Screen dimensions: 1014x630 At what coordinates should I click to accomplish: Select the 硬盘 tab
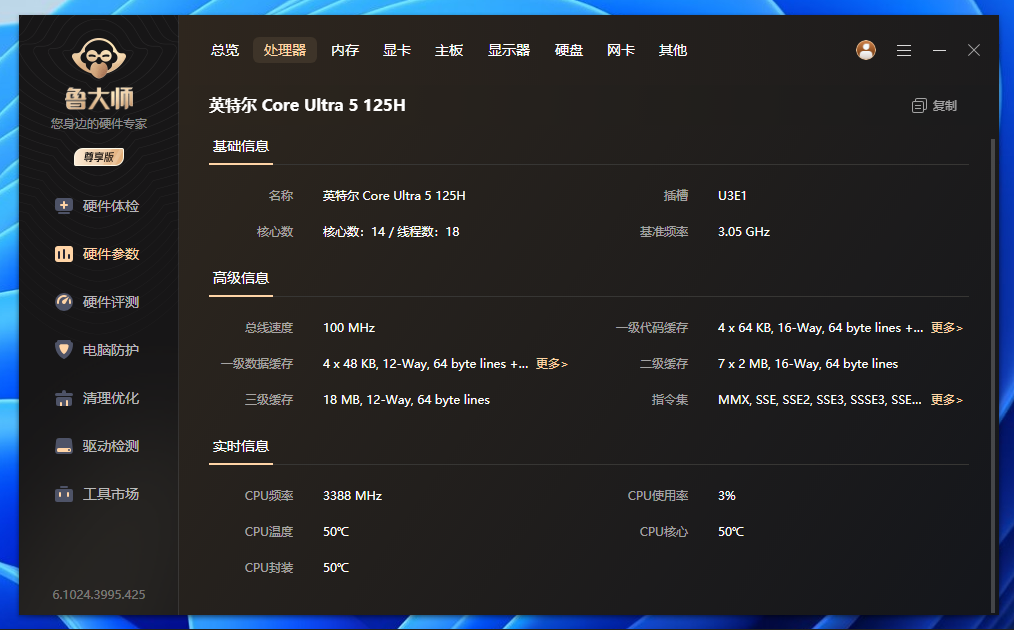tap(569, 50)
